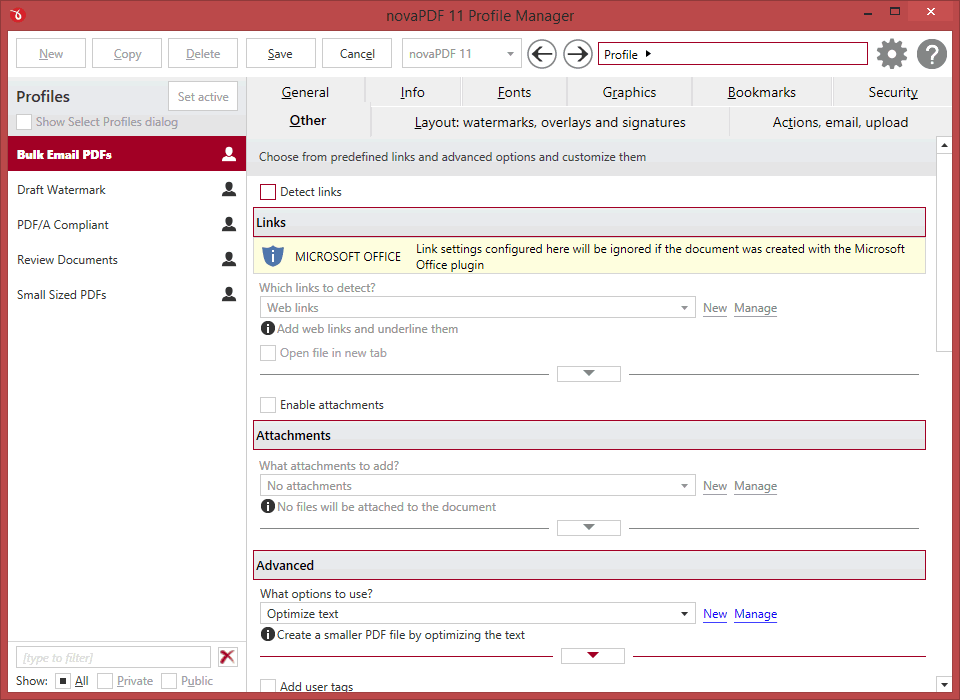Toggle Show Select Profiles dialog checkbox
The height and width of the screenshot is (700, 960).
pos(24,122)
